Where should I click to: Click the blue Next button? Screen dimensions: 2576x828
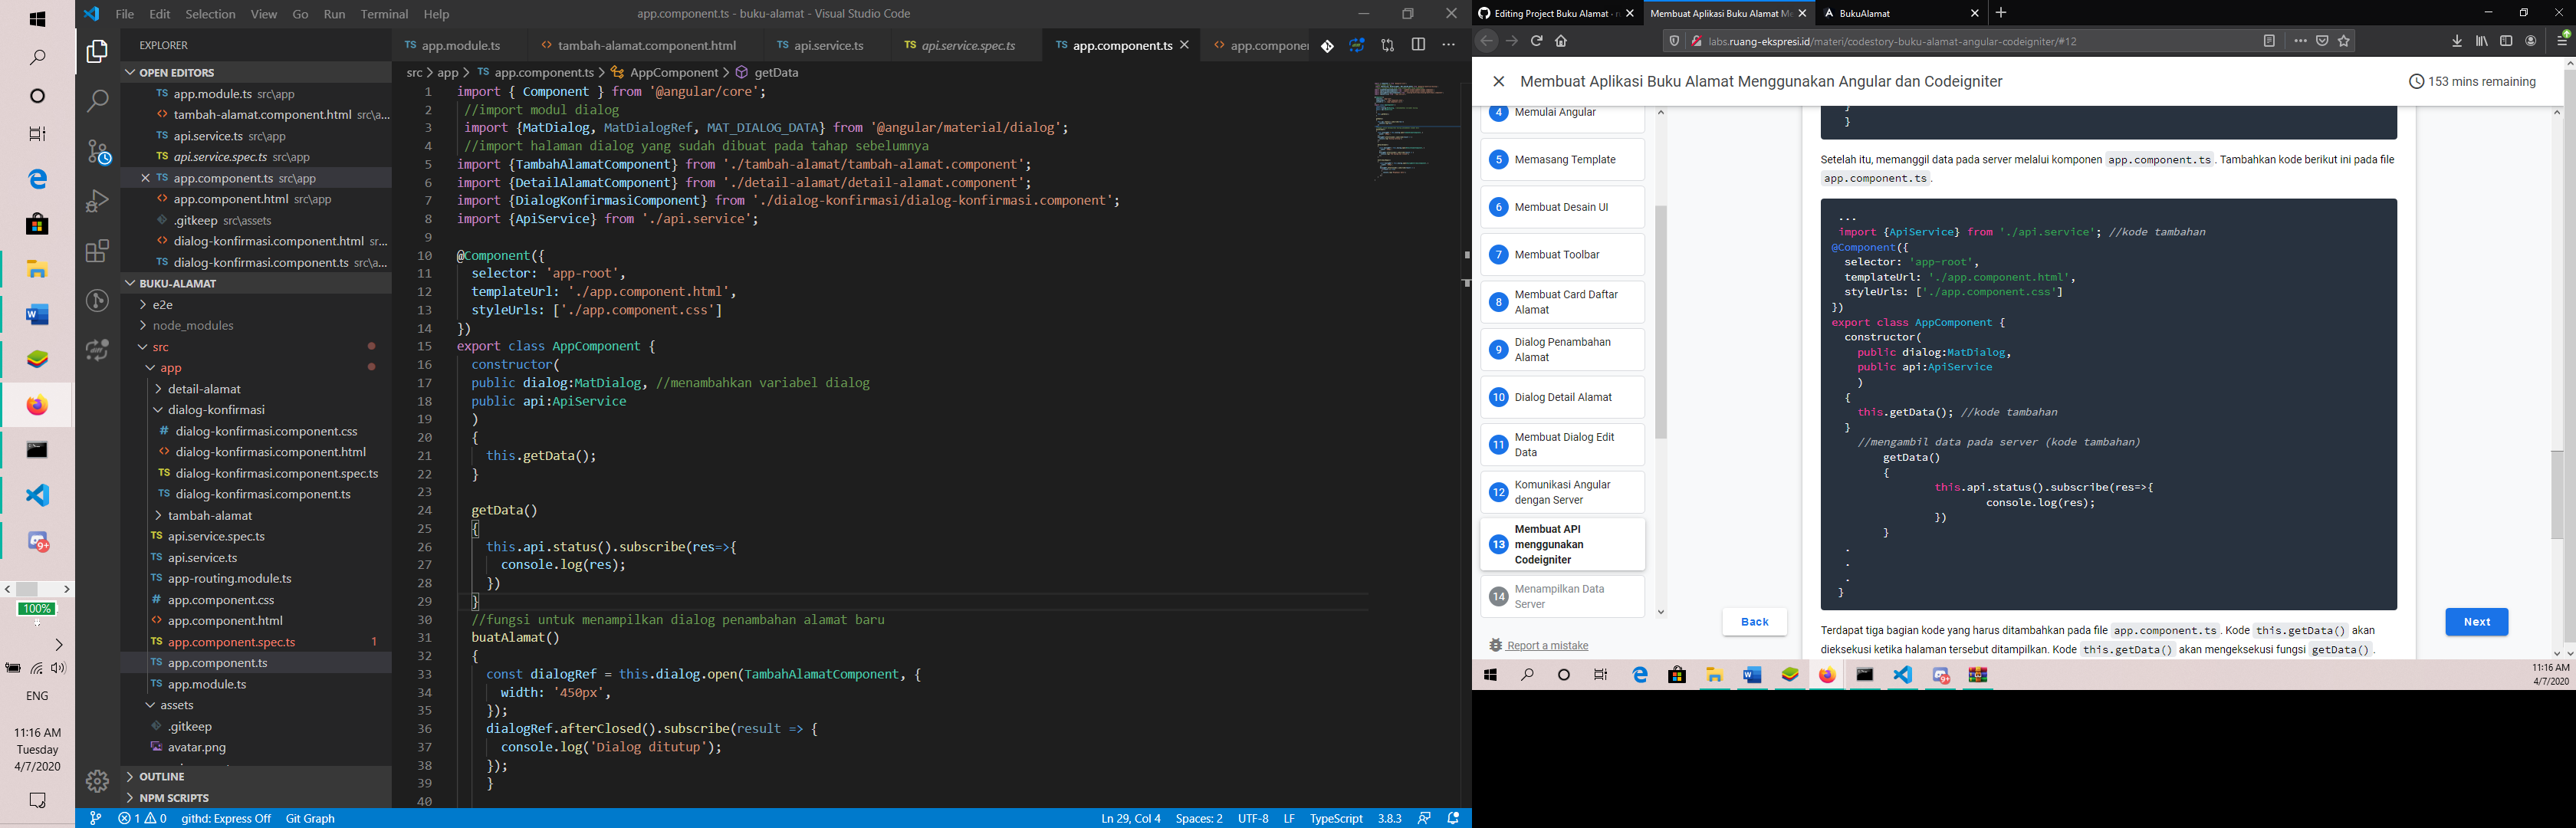click(x=2476, y=622)
